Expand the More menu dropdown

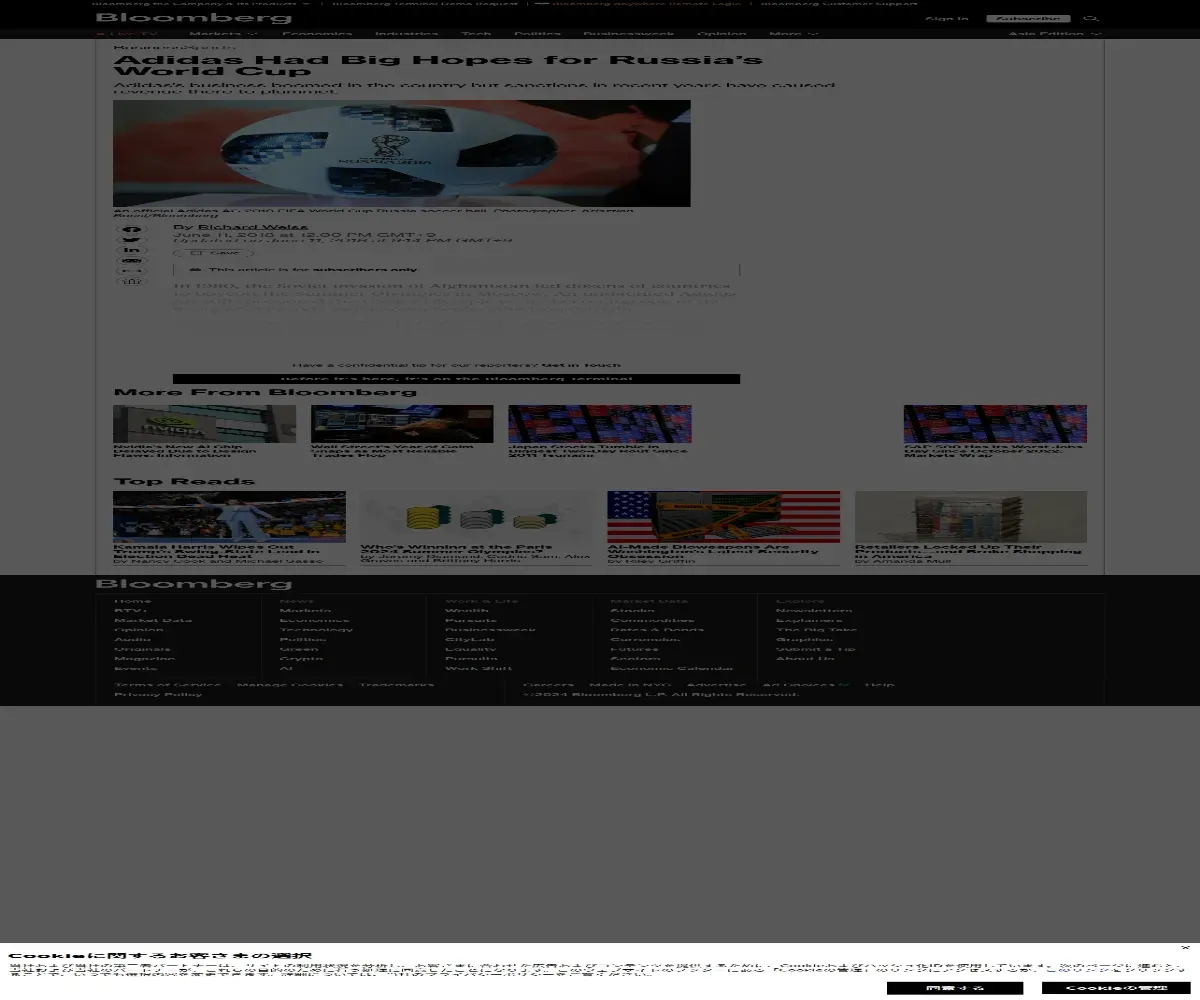point(794,34)
